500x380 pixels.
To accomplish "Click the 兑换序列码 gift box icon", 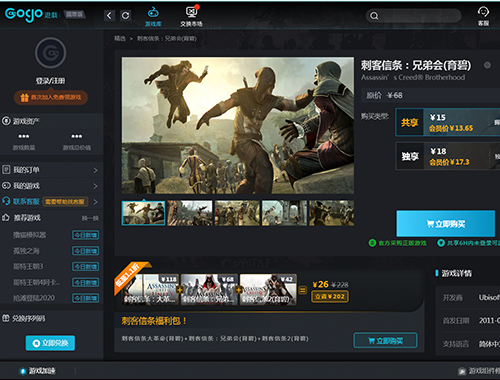I will point(6,318).
